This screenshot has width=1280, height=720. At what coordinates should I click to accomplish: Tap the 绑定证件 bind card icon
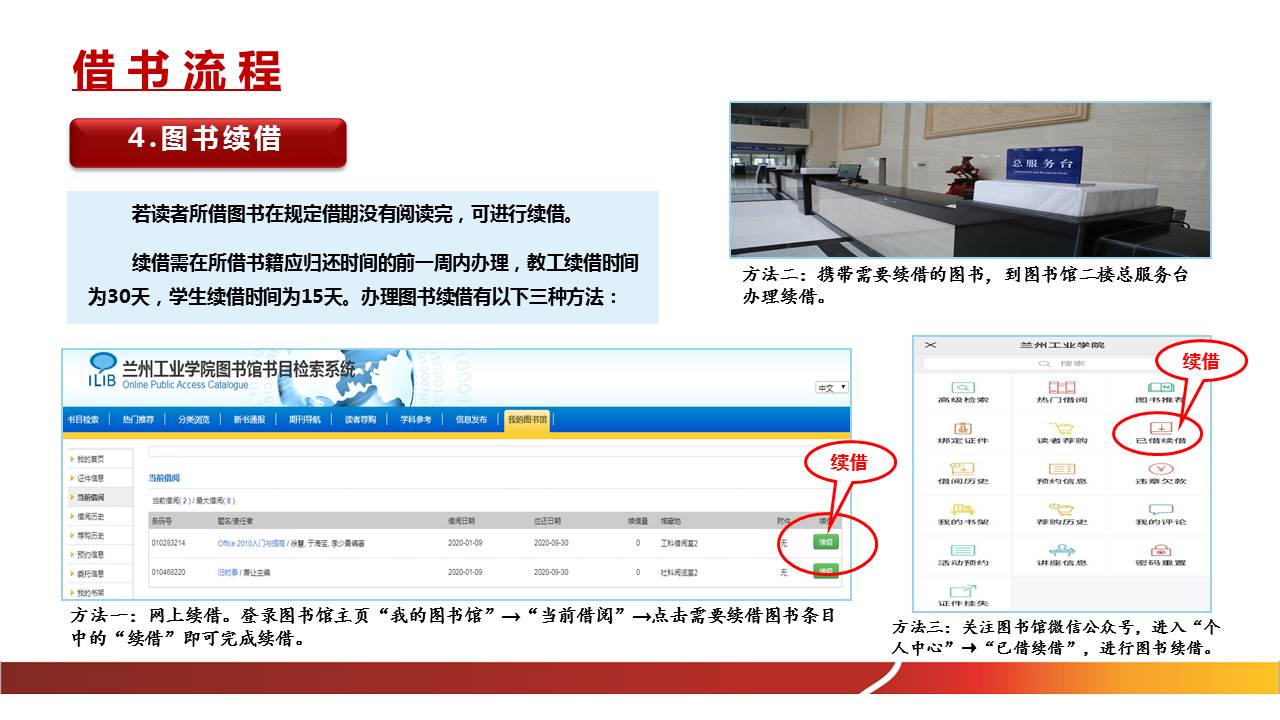point(963,428)
